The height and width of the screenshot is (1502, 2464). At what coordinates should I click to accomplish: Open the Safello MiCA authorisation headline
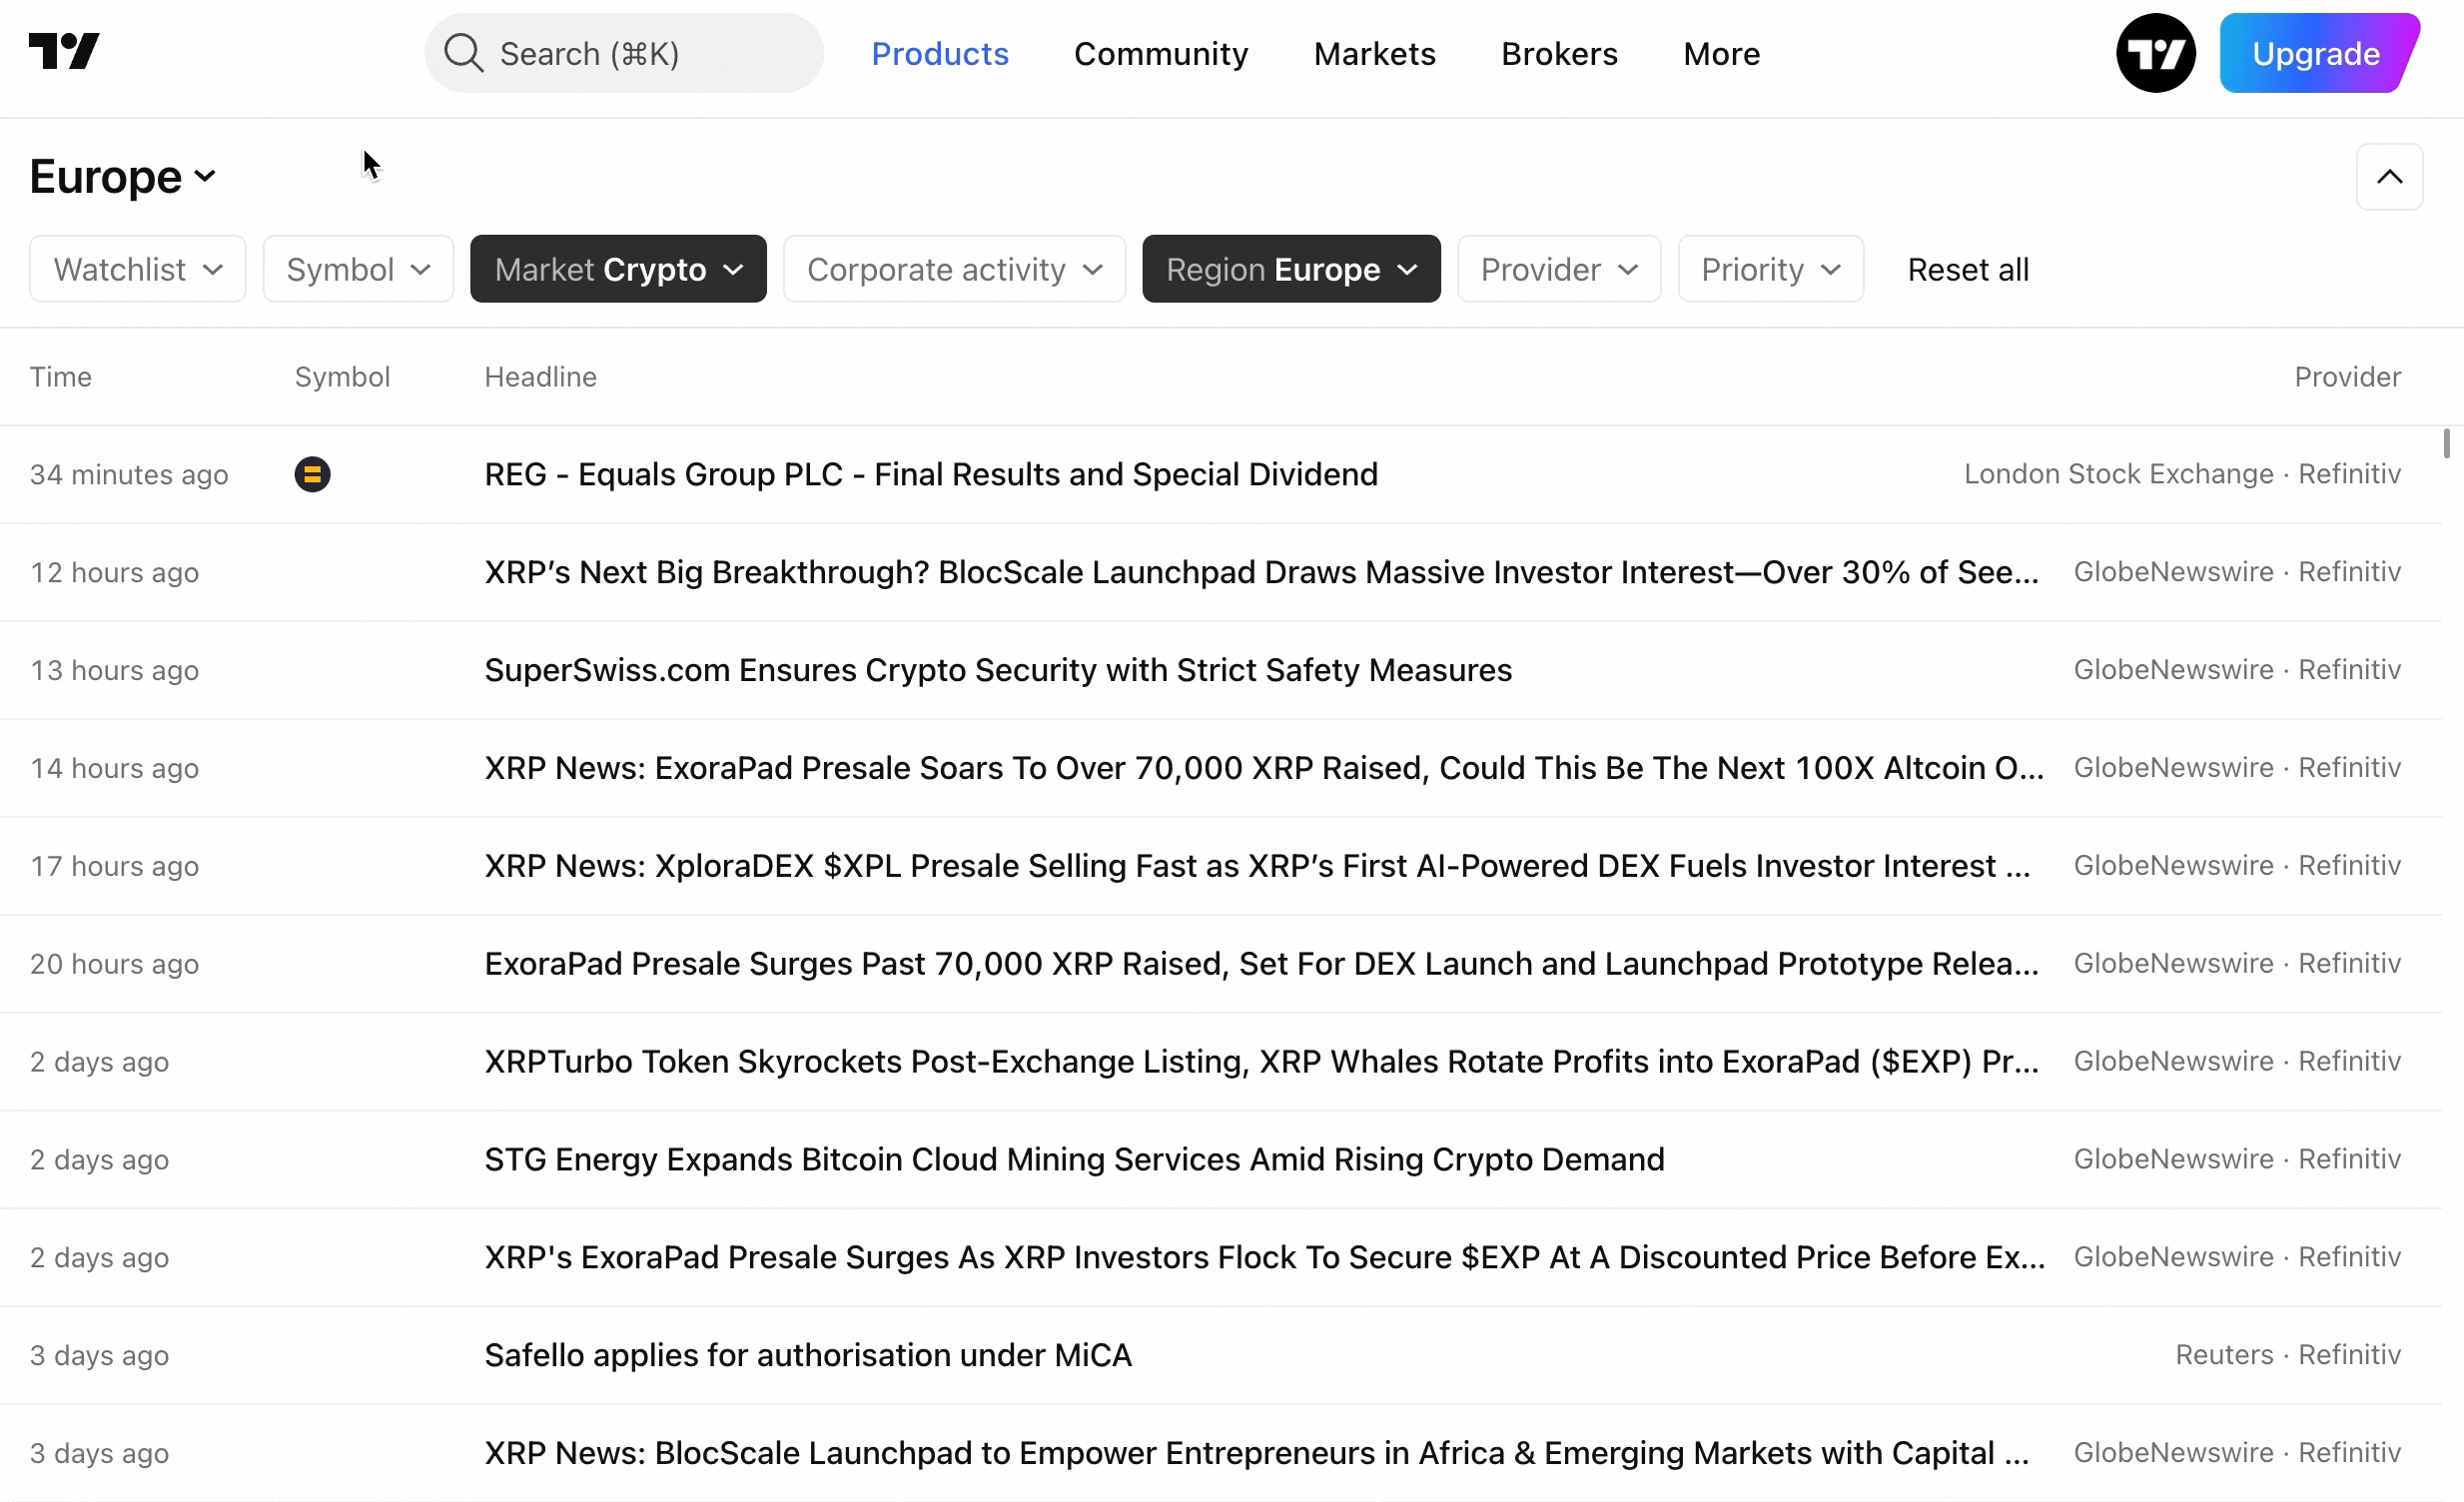pos(807,1355)
